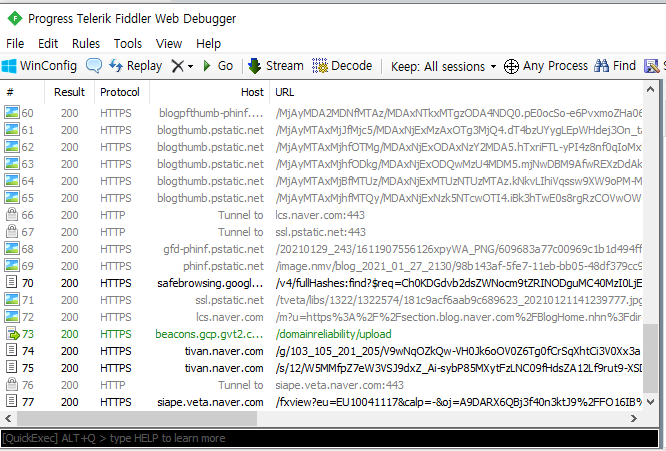Click horizontal scroll left arrow
The width and height of the screenshot is (666, 451).
pyautogui.click(x=8, y=418)
